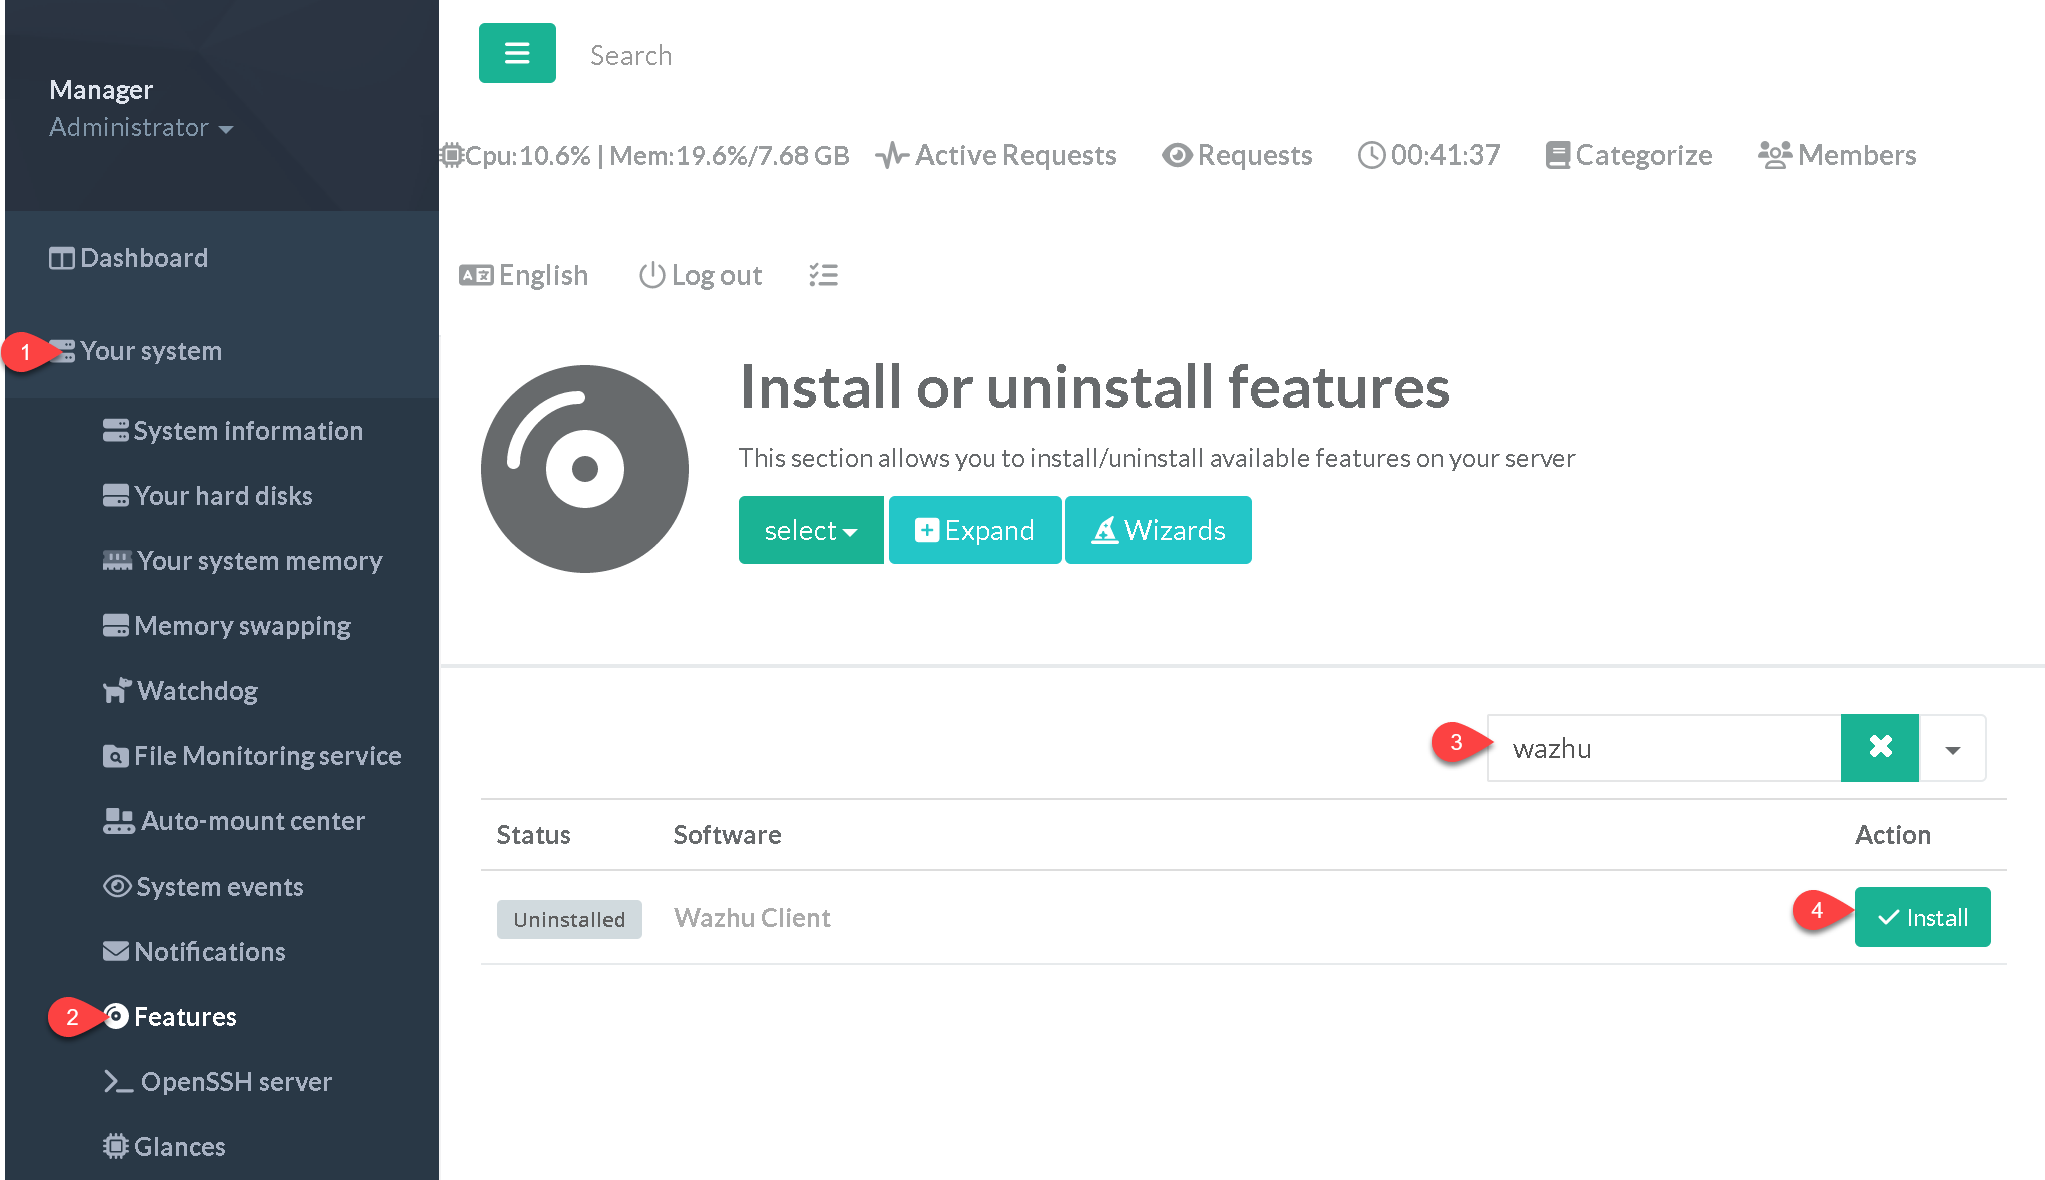The width and height of the screenshot is (2045, 1180).
Task: Click the green hamburger menu button
Action: (517, 53)
